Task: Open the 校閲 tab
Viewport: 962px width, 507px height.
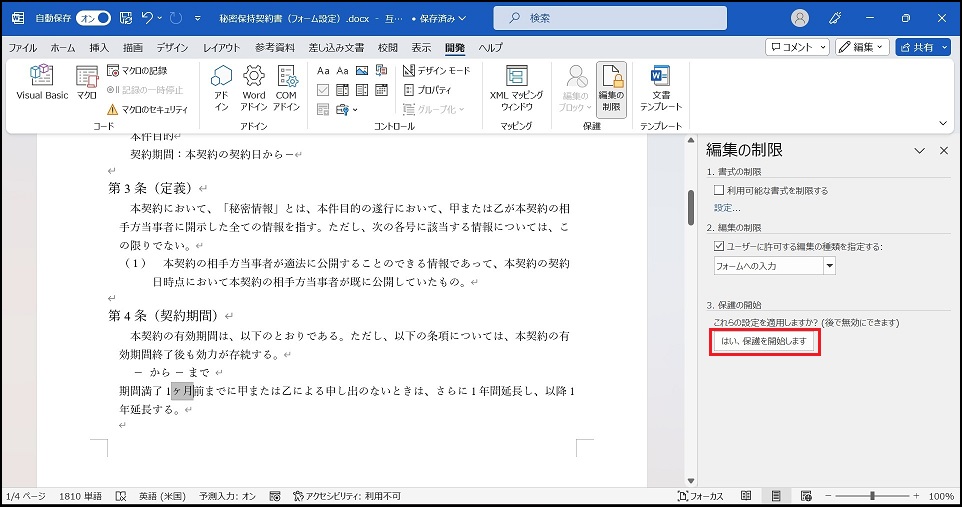Action: (x=387, y=47)
